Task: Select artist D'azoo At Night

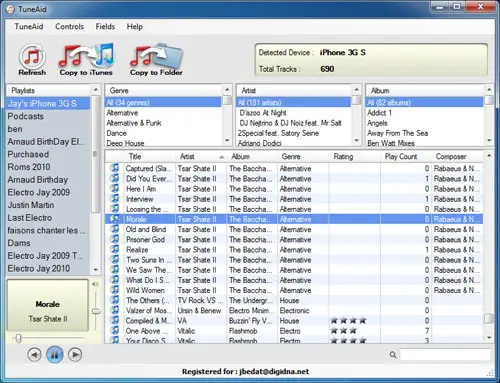Action: click(294, 113)
